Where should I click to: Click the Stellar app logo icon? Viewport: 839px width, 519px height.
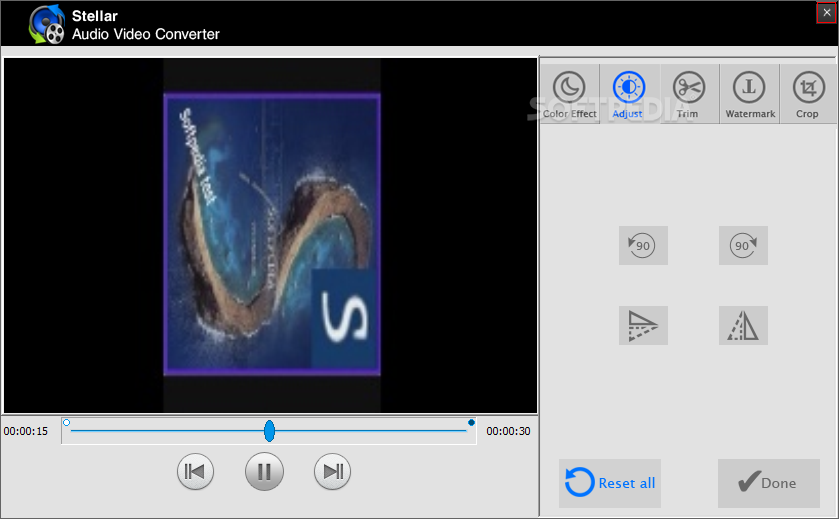(x=47, y=24)
